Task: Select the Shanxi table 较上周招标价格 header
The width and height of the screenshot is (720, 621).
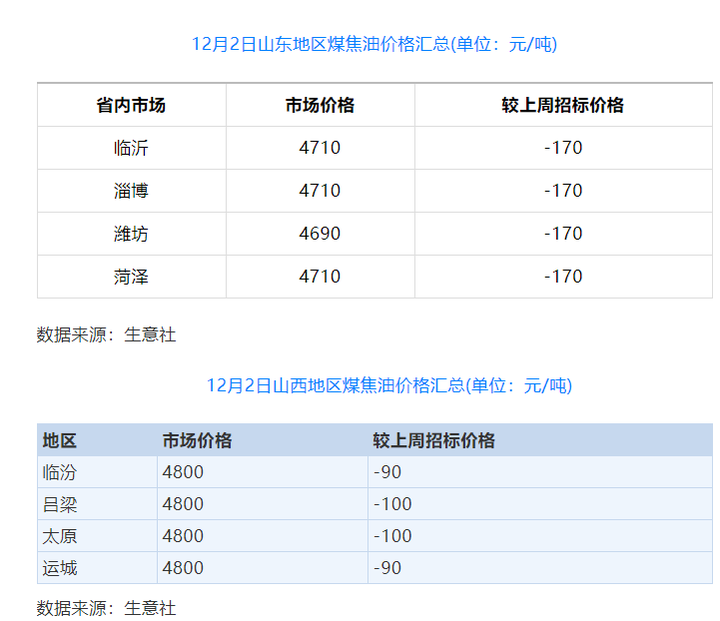Action: (x=434, y=440)
